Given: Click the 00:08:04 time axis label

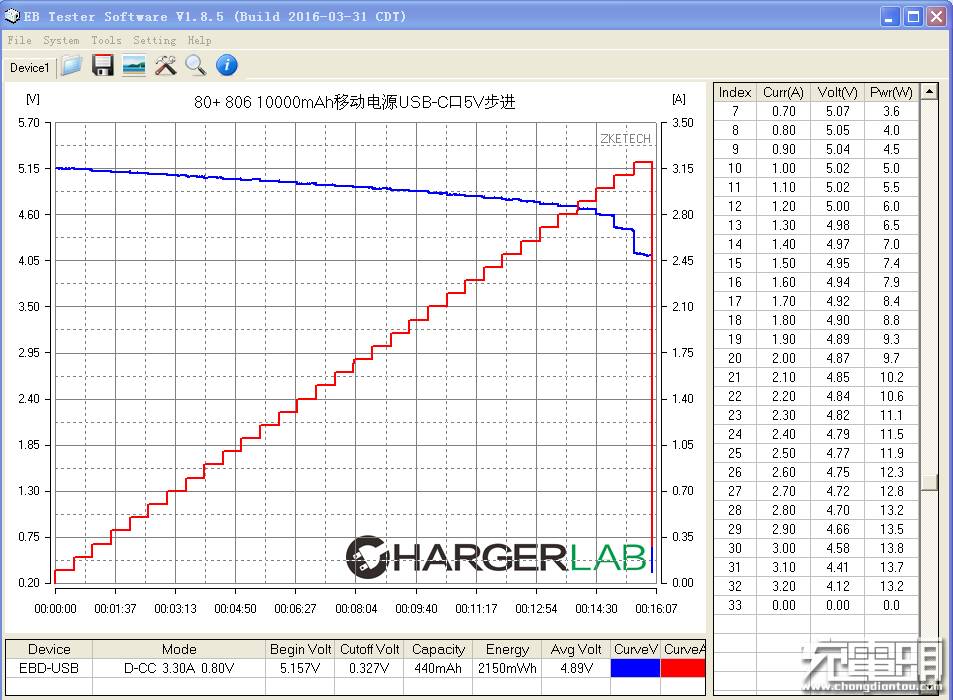Looking at the screenshot, I should click(x=356, y=608).
